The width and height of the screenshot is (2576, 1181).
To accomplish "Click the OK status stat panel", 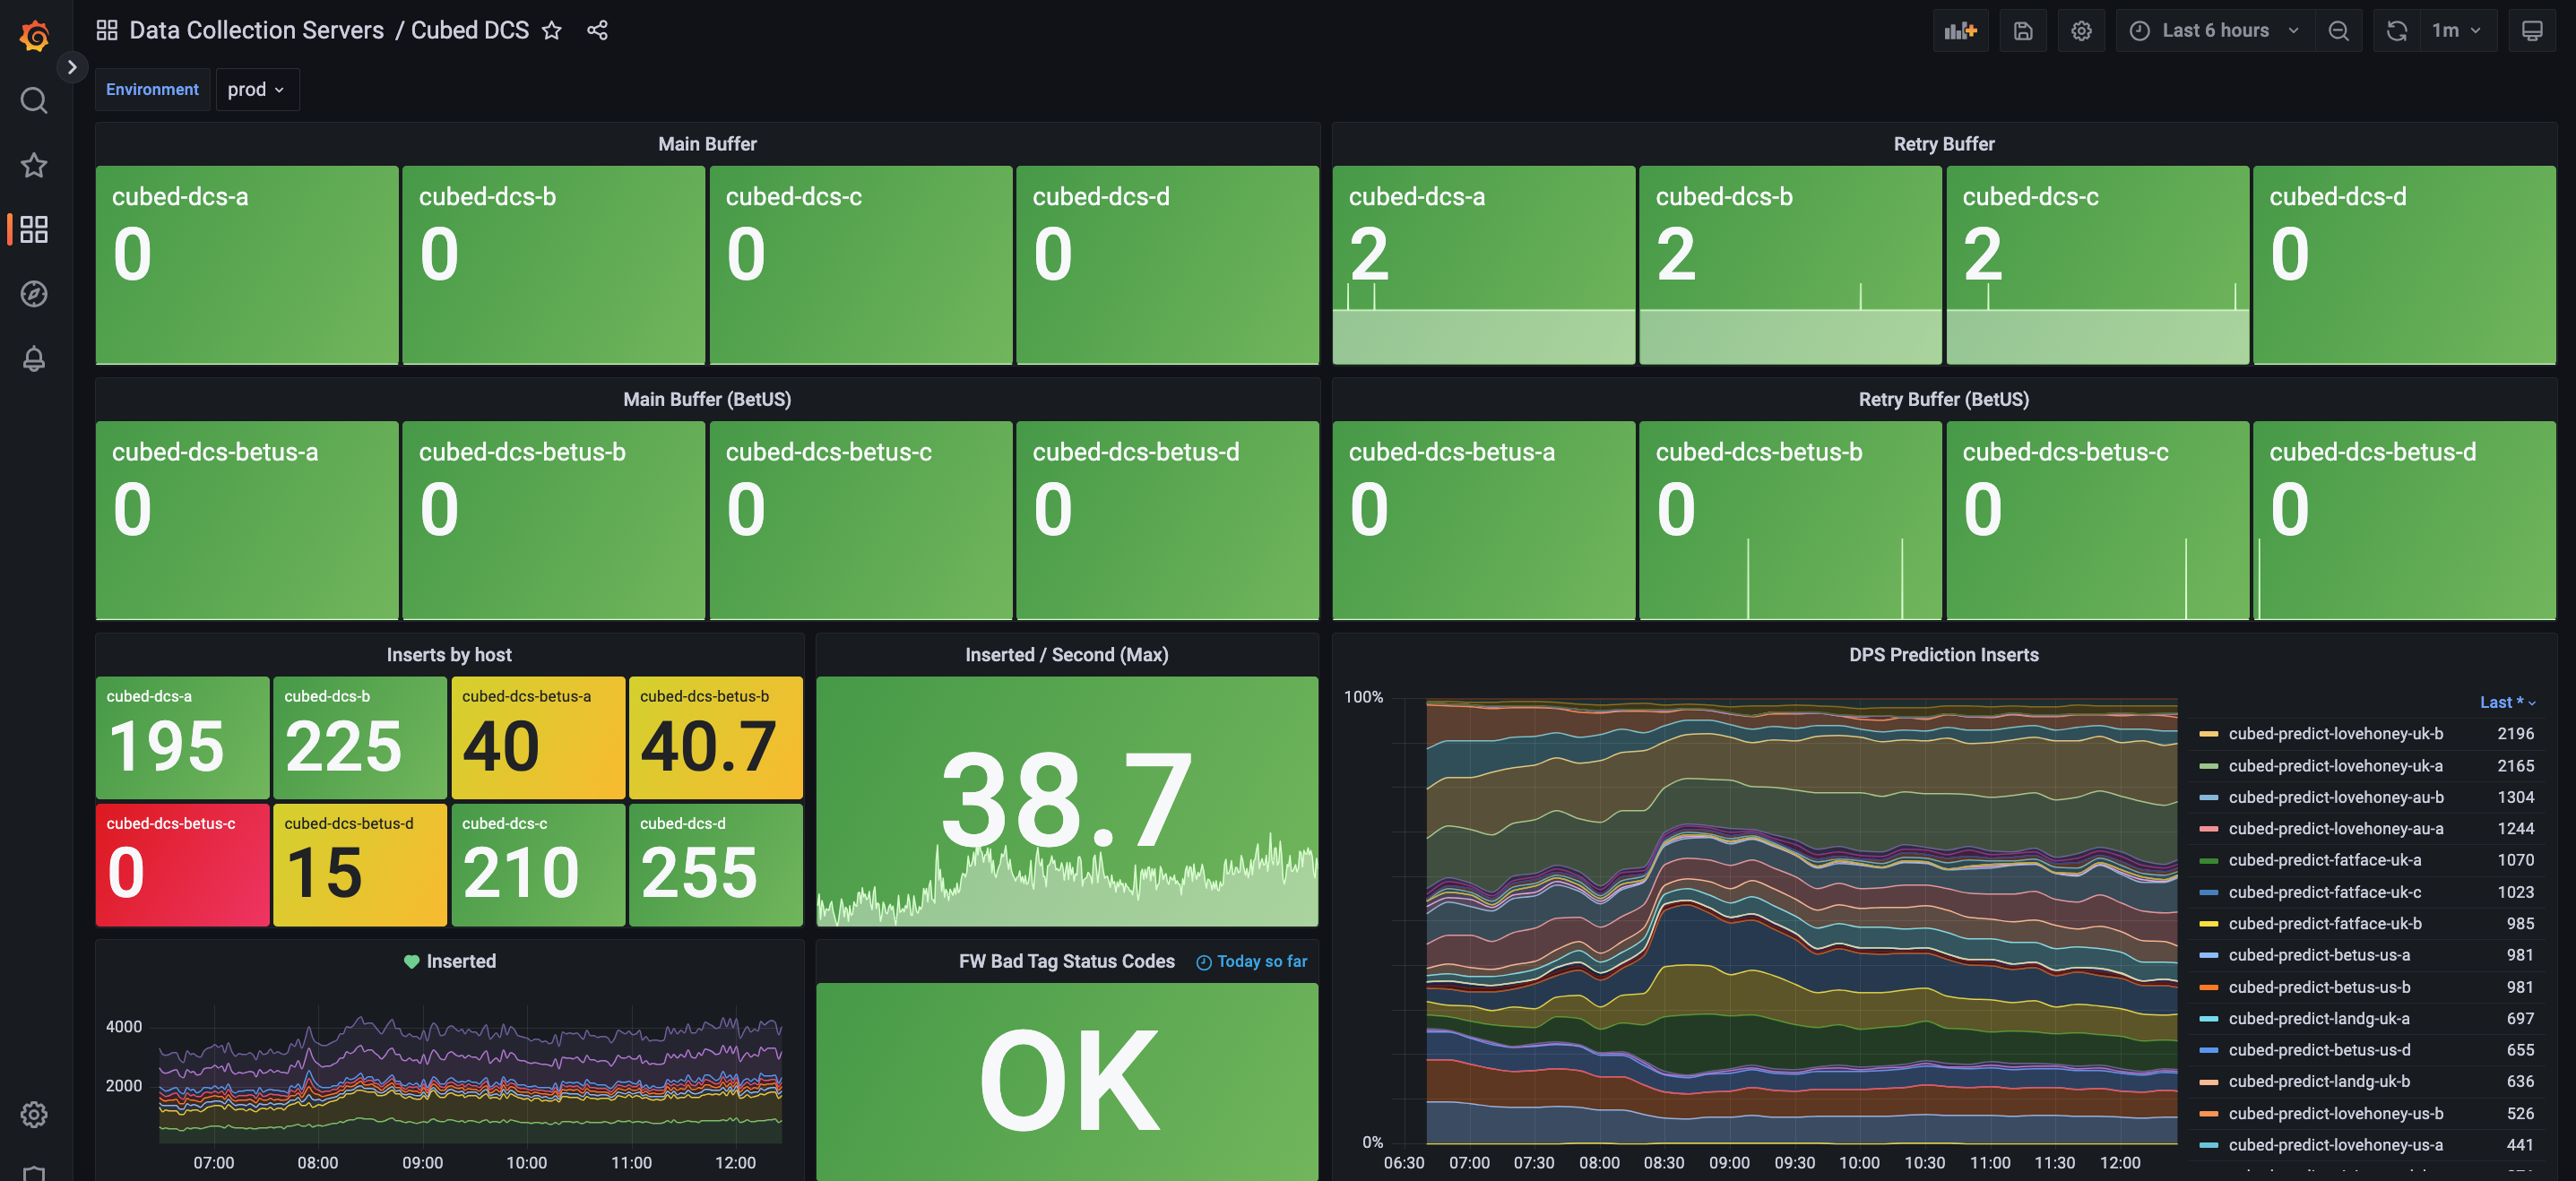I will [x=1066, y=1081].
